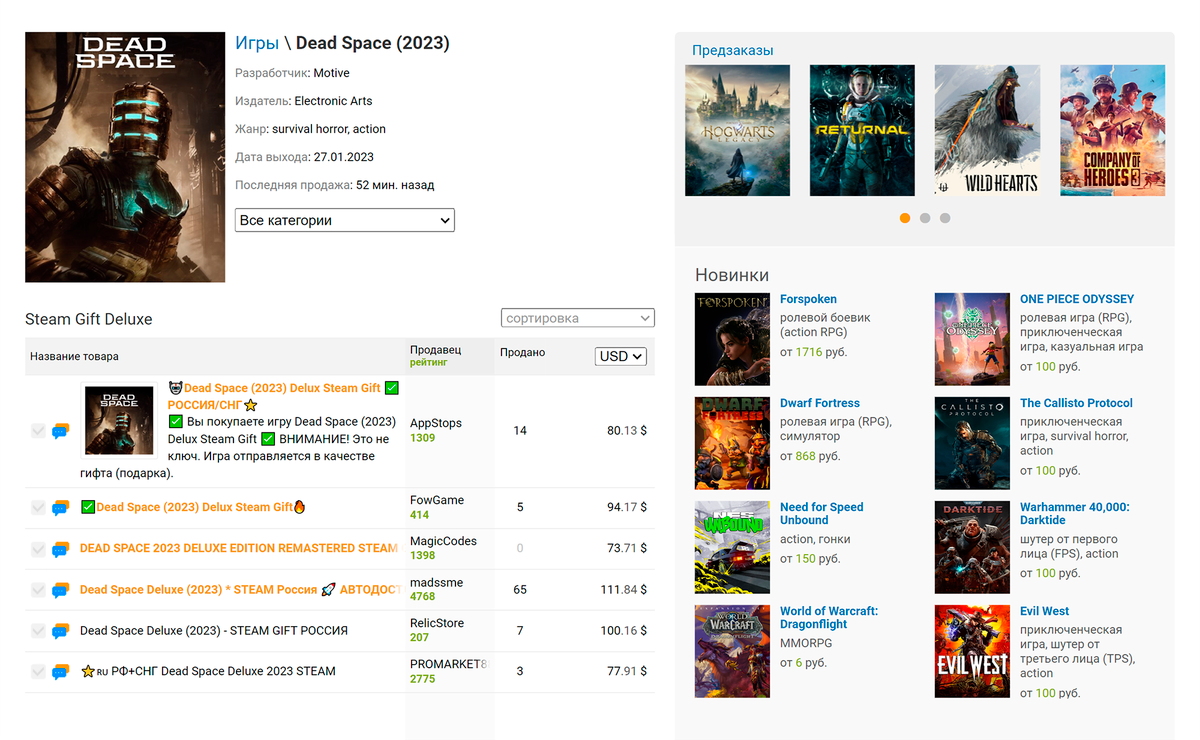1200x740 pixels.
Task: Click seller name PROMARKET
Action: pyautogui.click(x=448, y=664)
